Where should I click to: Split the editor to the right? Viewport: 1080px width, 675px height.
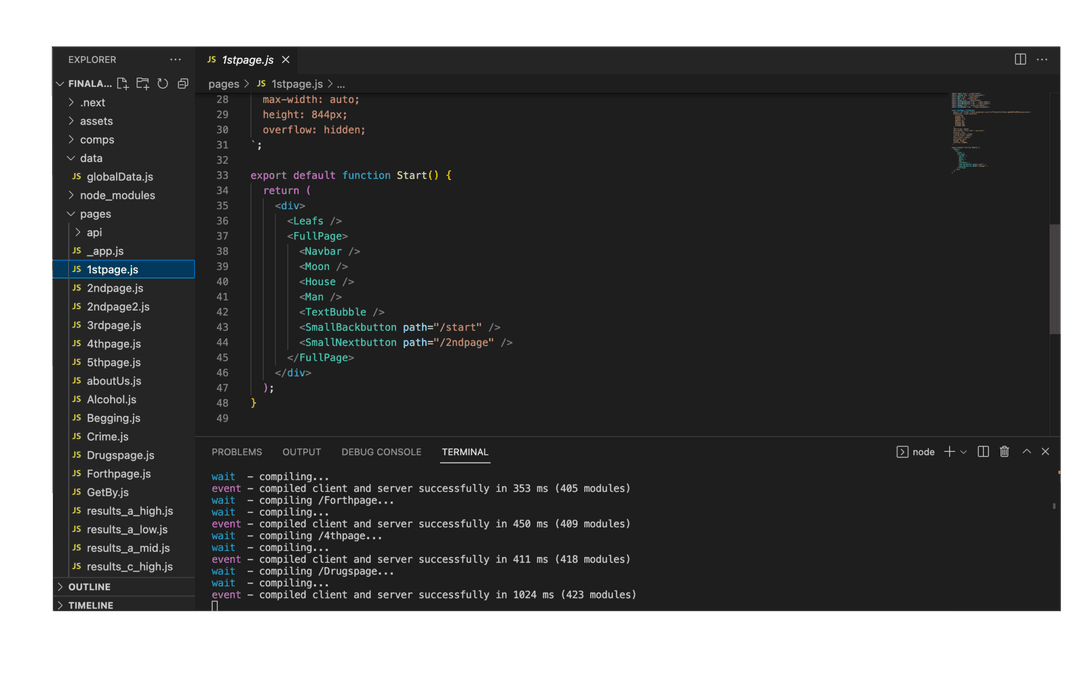(x=1020, y=60)
